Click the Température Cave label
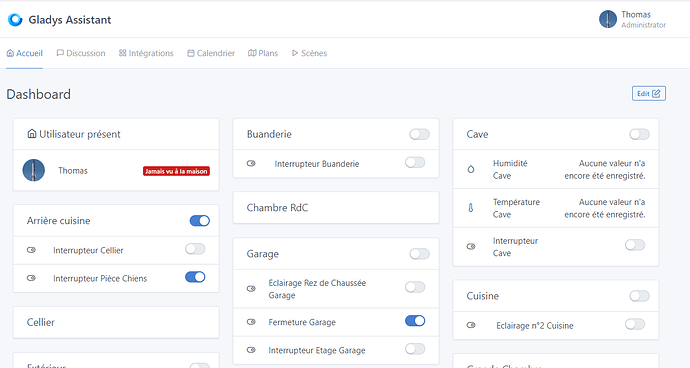 click(516, 208)
